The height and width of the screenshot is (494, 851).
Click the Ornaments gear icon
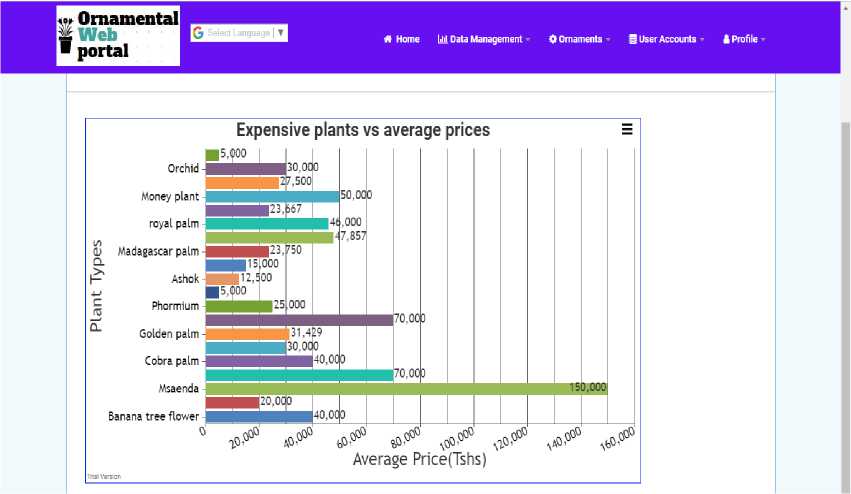(x=553, y=40)
